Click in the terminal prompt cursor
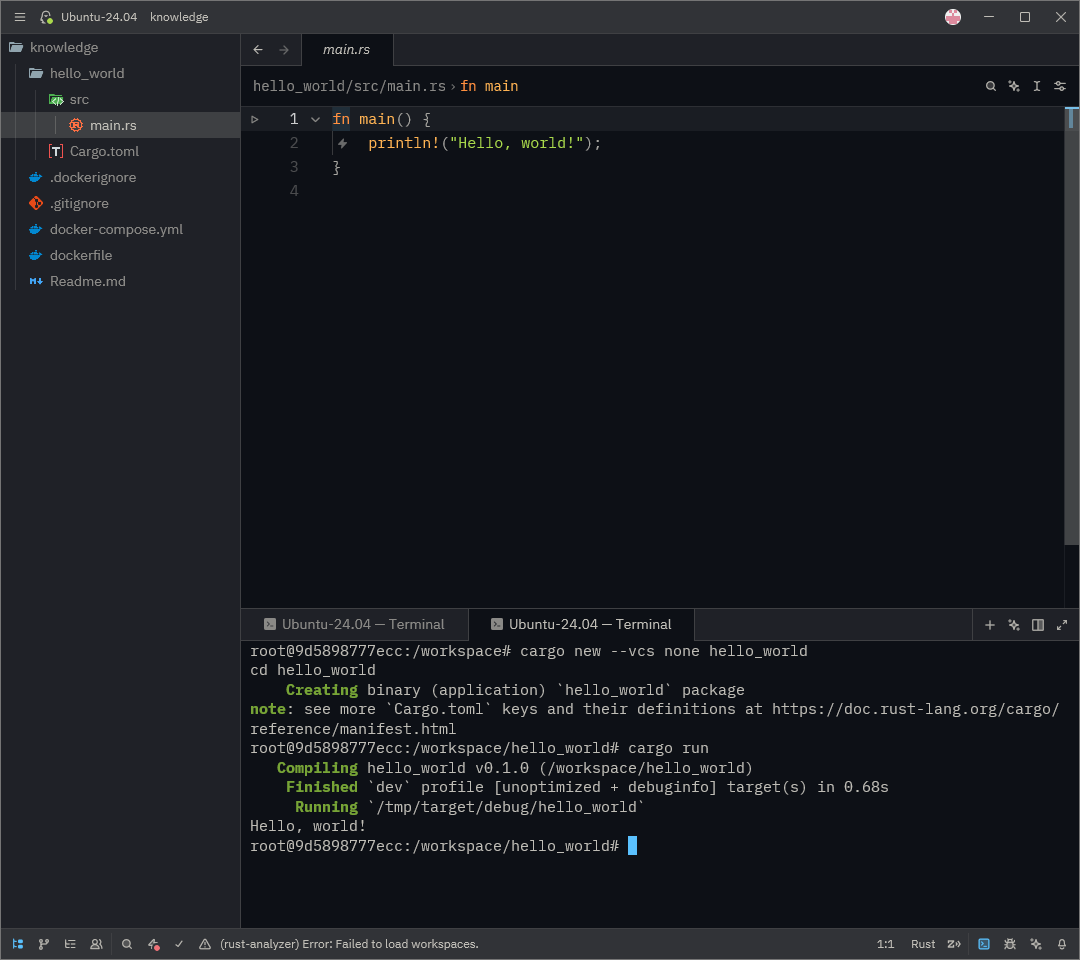1080x960 pixels. [x=632, y=846]
